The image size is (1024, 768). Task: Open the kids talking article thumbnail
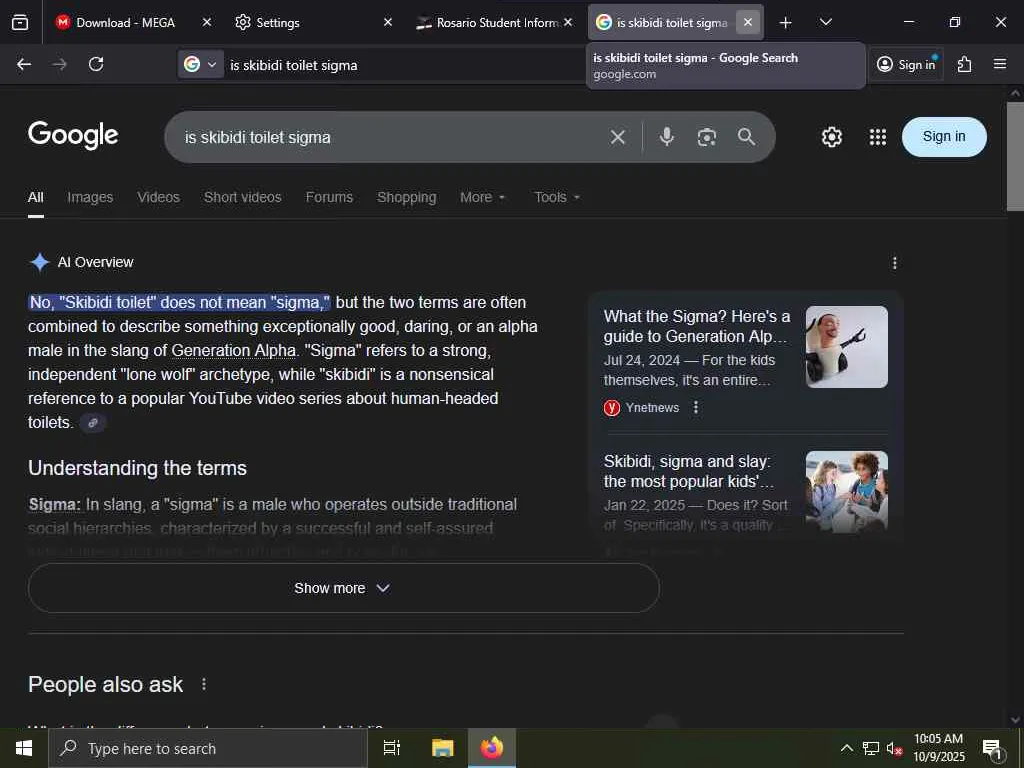coord(846,492)
